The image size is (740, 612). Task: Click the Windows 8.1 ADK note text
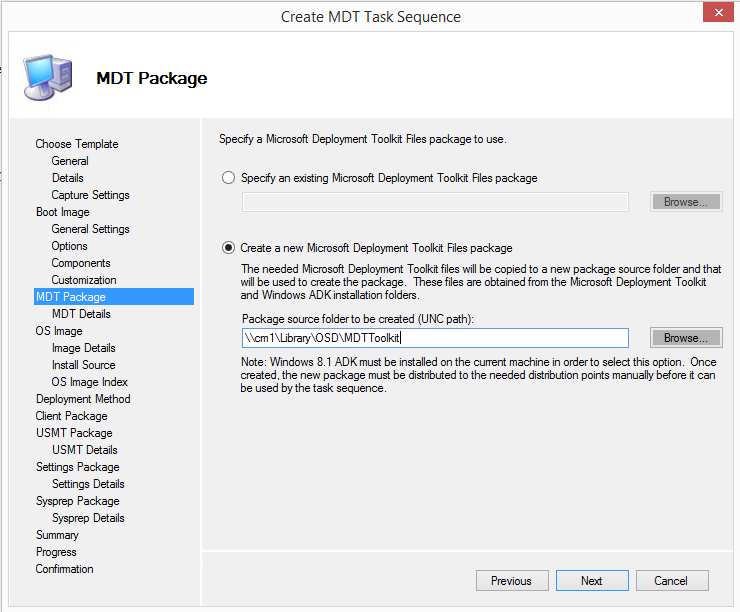pos(479,375)
